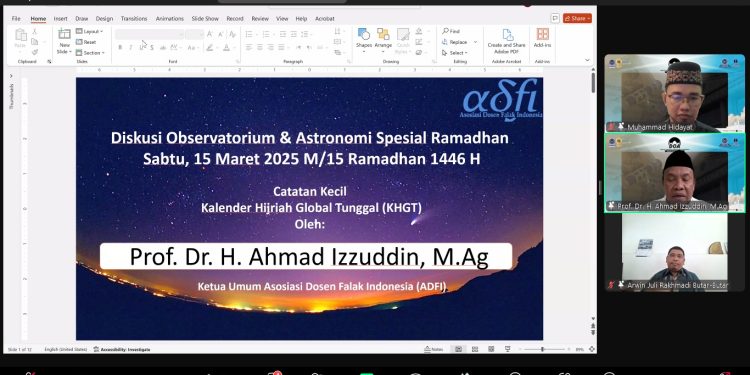Increase list indent level icon
Screen dimensions: 750x375
[x=293, y=34]
